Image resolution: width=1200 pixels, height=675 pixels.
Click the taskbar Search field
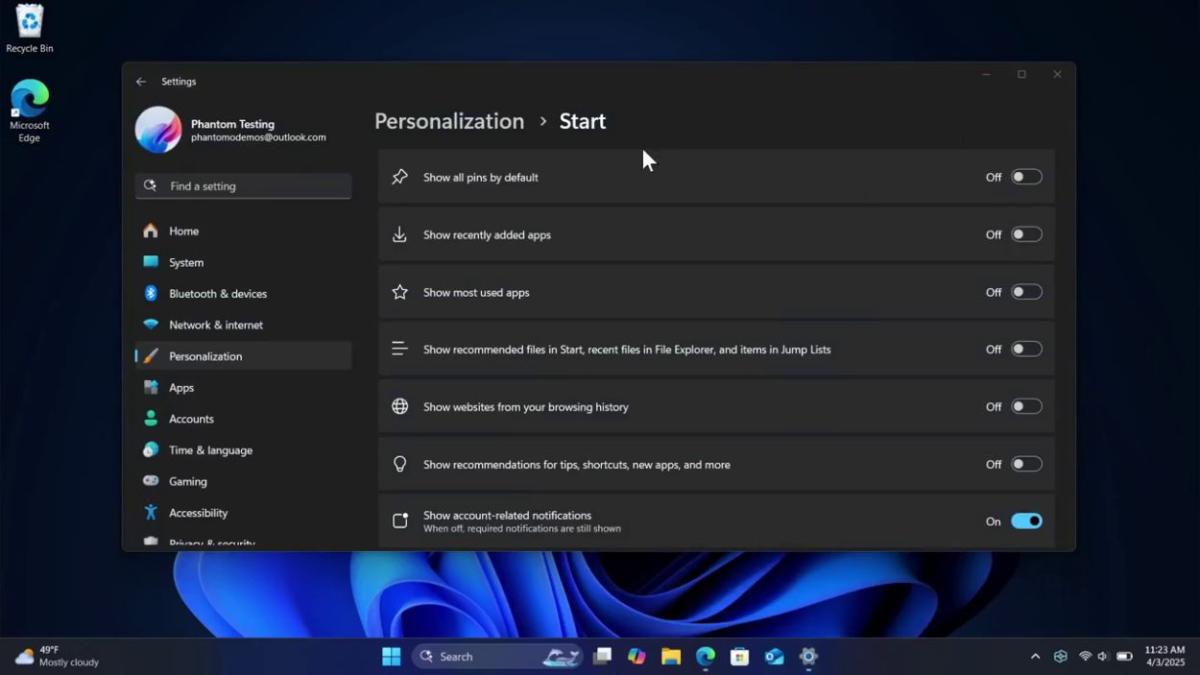pyautogui.click(x=470, y=656)
